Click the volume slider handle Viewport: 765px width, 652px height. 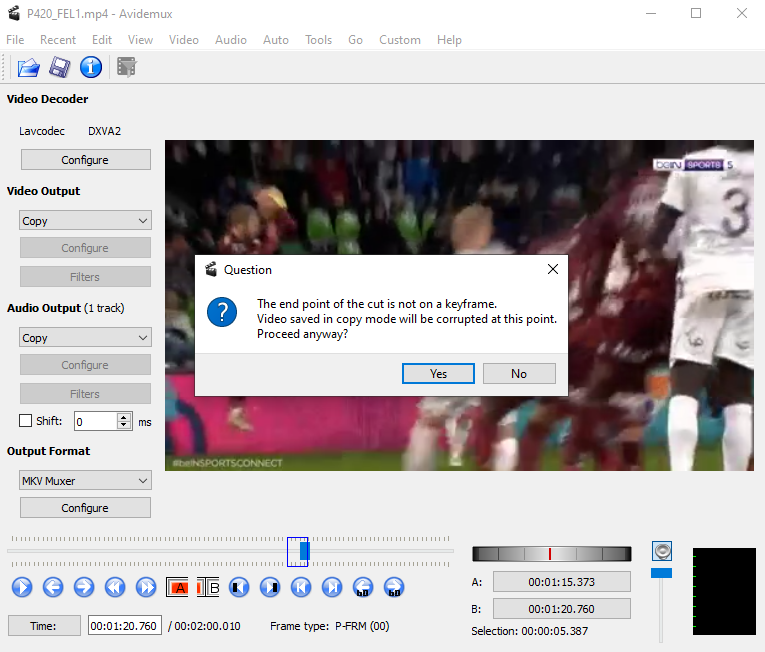[661, 573]
